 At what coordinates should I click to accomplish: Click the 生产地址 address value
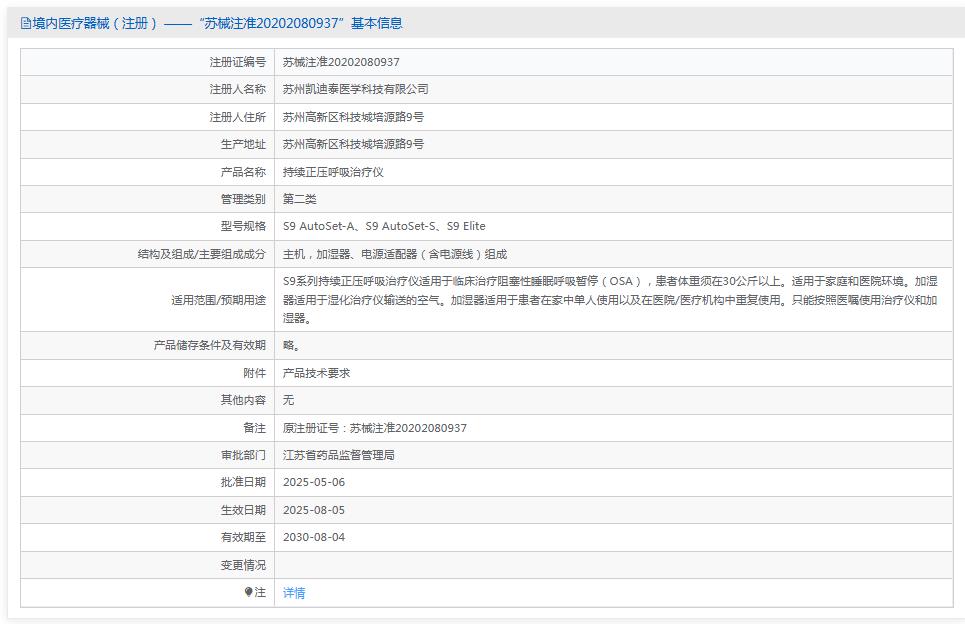click(353, 144)
